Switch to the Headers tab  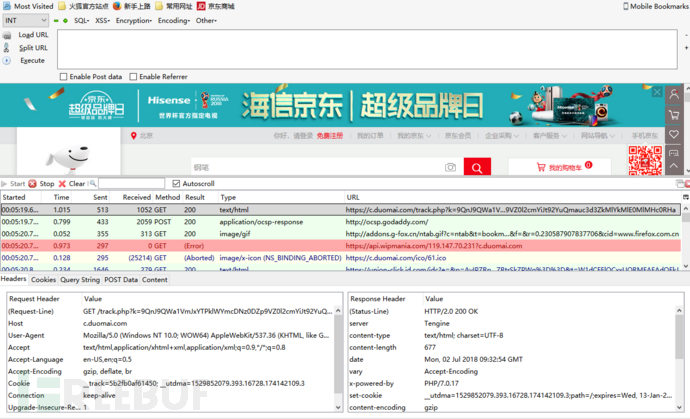[14, 279]
